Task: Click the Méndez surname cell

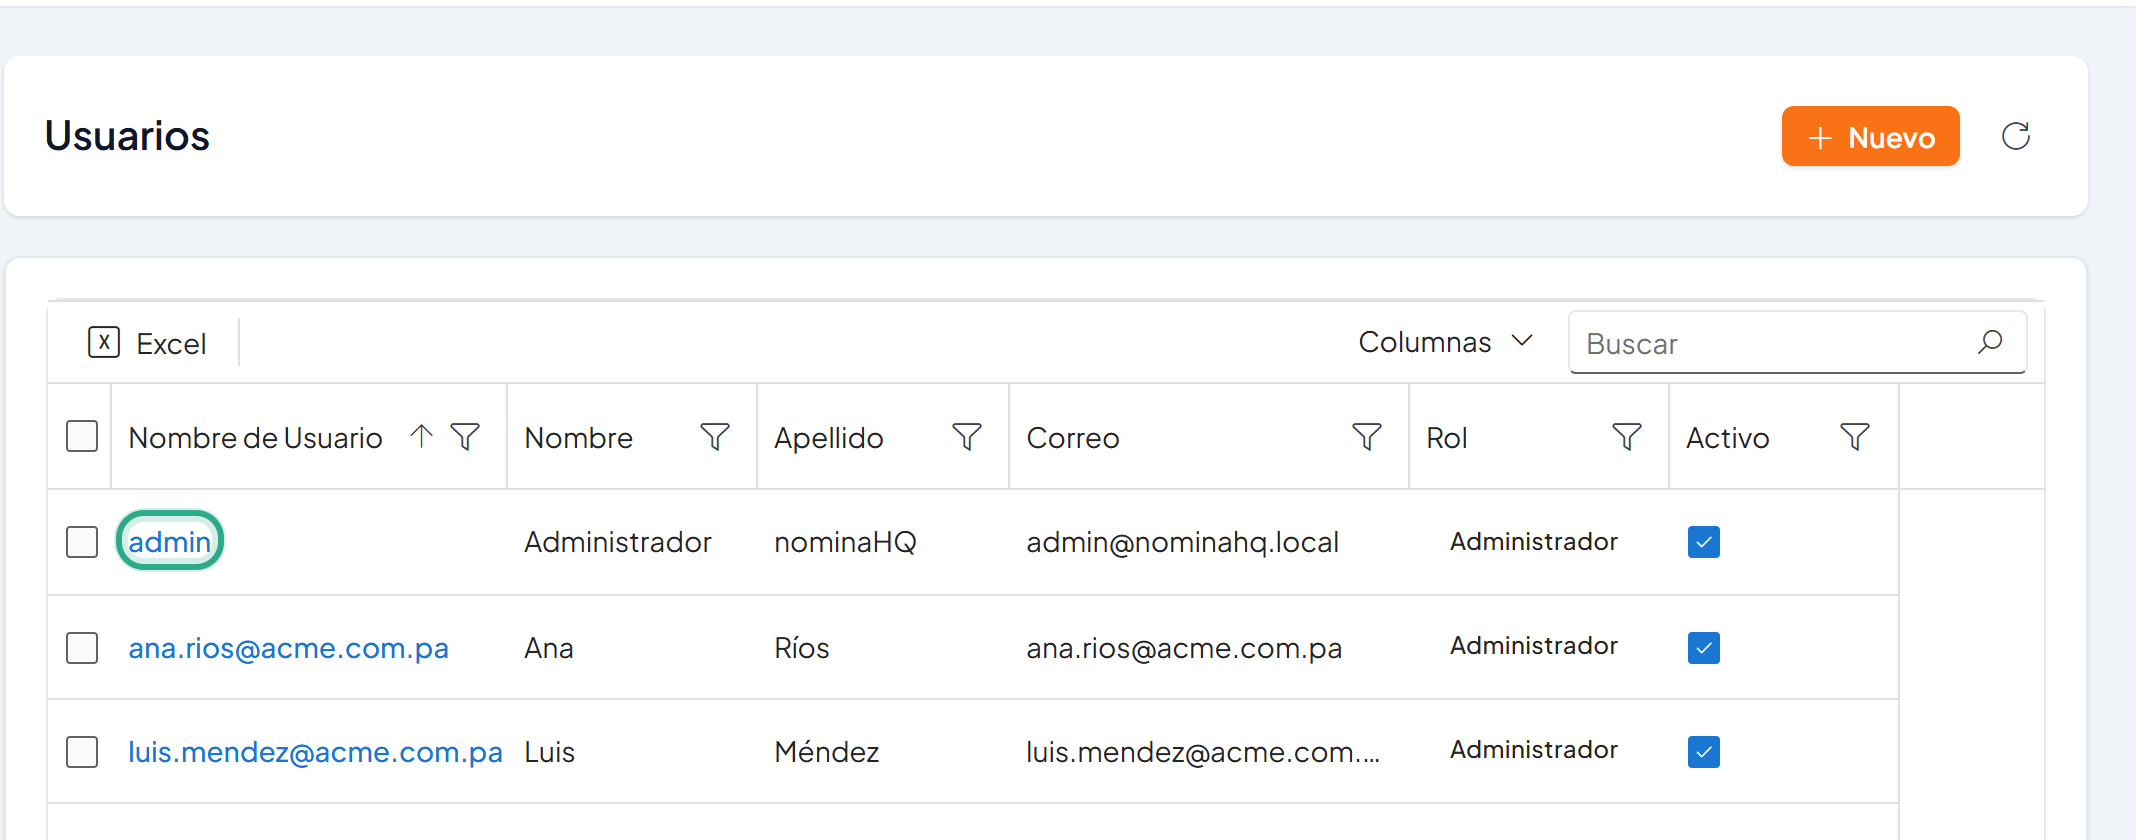Action: (x=826, y=752)
